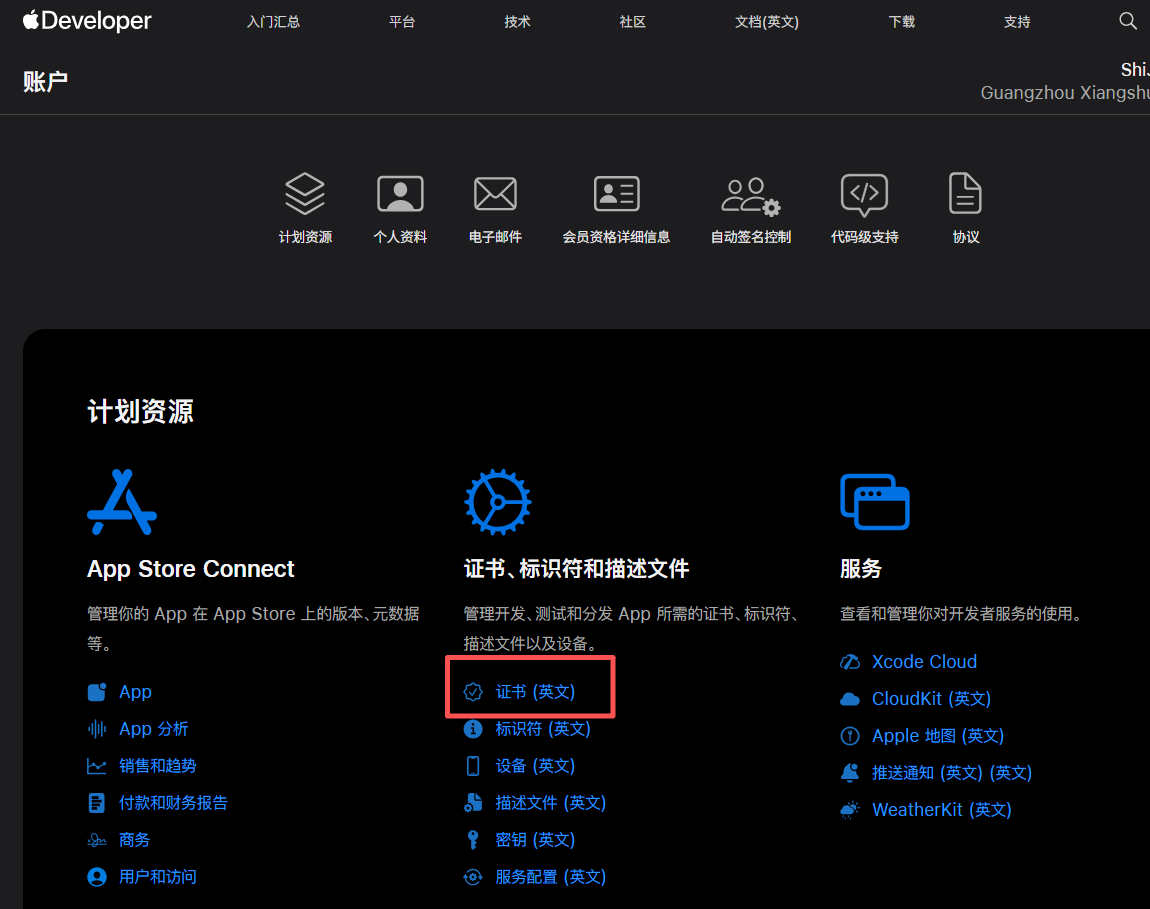The height and width of the screenshot is (909, 1150).
Task: Open the 入门汇总 nav menu
Action: click(x=274, y=22)
